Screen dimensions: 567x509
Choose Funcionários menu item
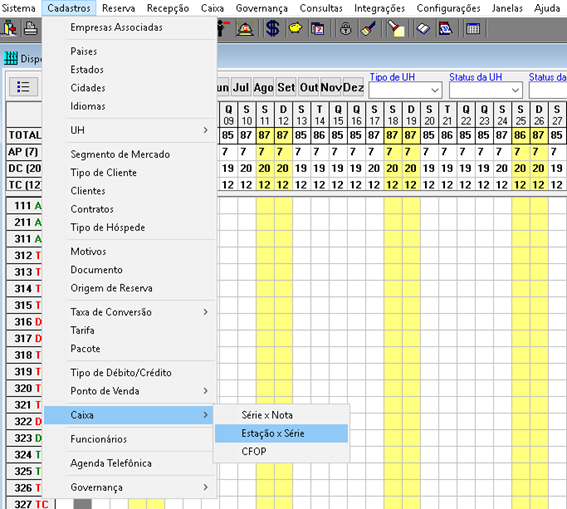pyautogui.click(x=129, y=439)
